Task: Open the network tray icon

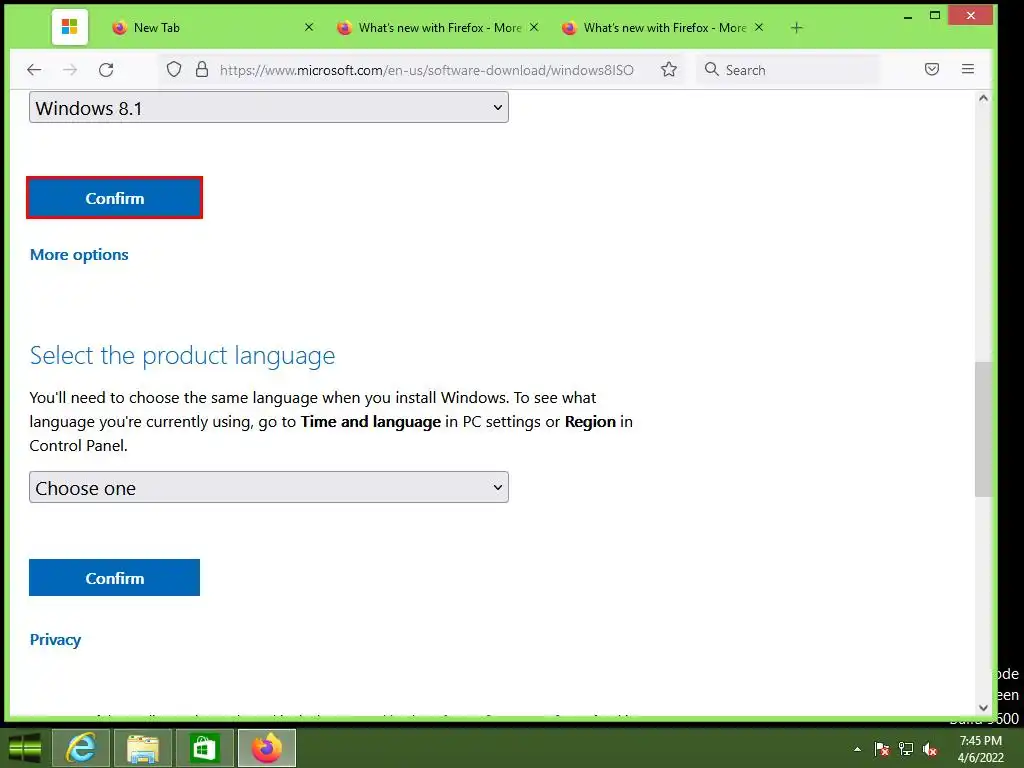Action: [906, 749]
